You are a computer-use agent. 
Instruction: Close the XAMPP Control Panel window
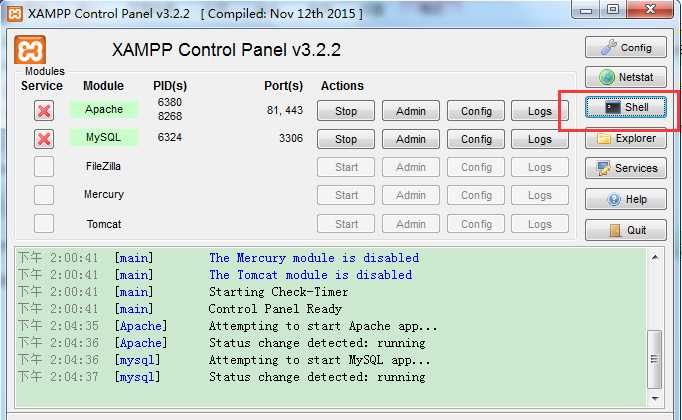point(650,10)
